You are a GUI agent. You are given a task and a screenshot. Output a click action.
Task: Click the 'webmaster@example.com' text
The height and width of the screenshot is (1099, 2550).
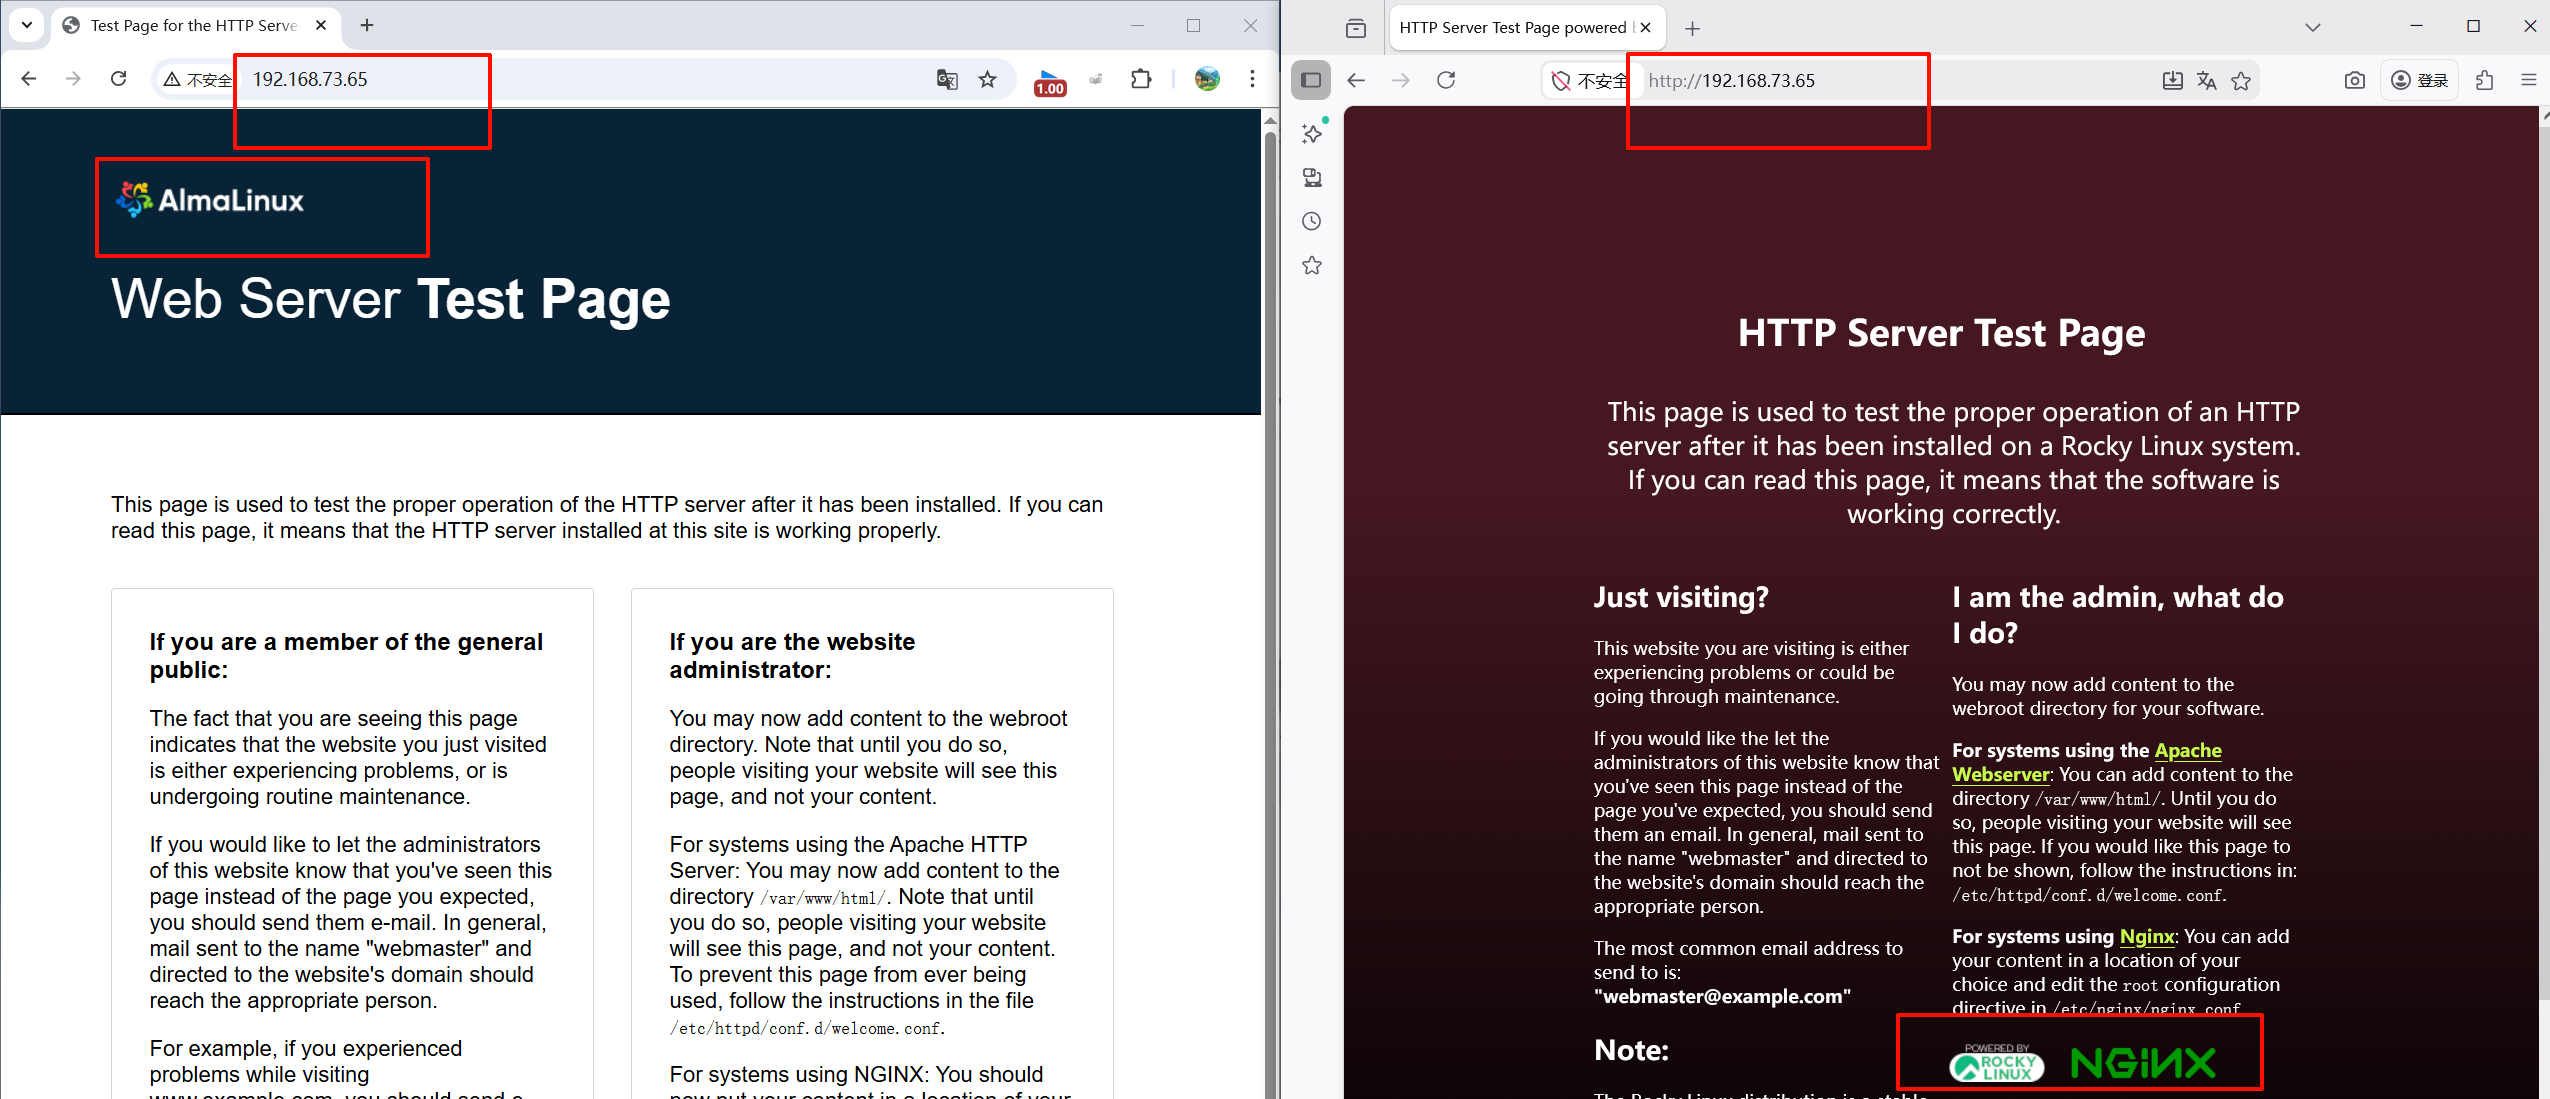click(x=1722, y=996)
